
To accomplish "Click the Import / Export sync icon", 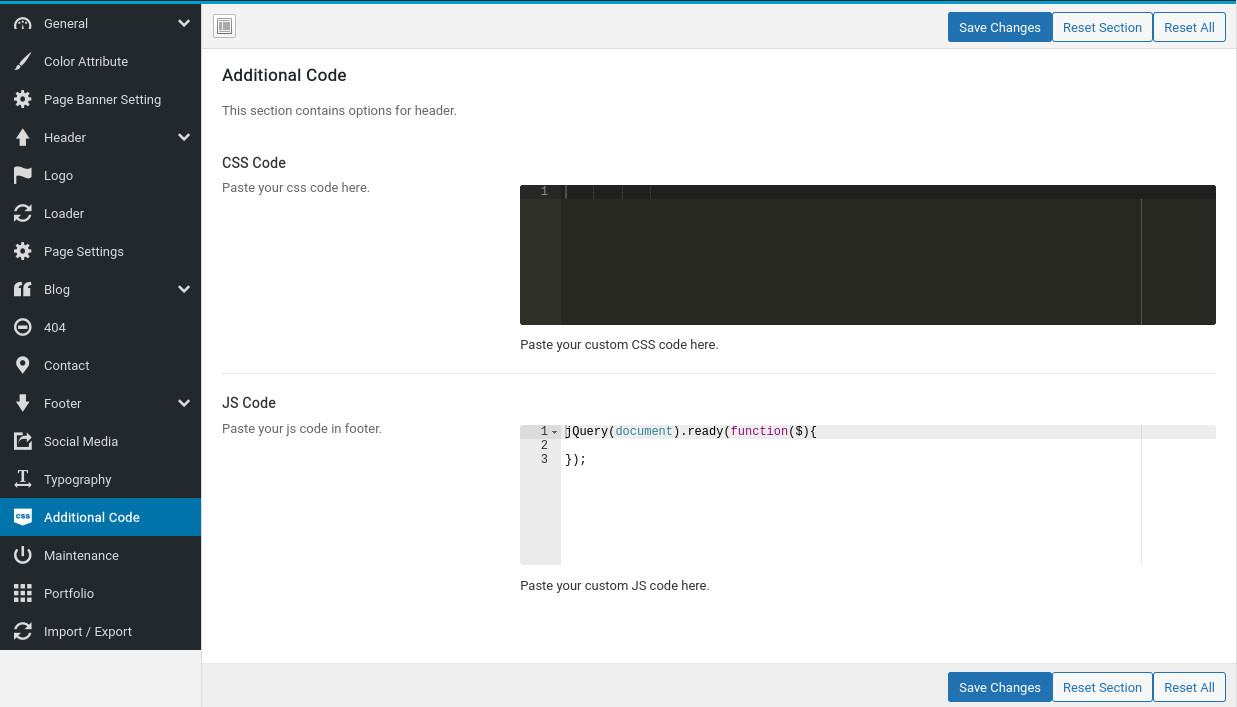I will [x=23, y=631].
